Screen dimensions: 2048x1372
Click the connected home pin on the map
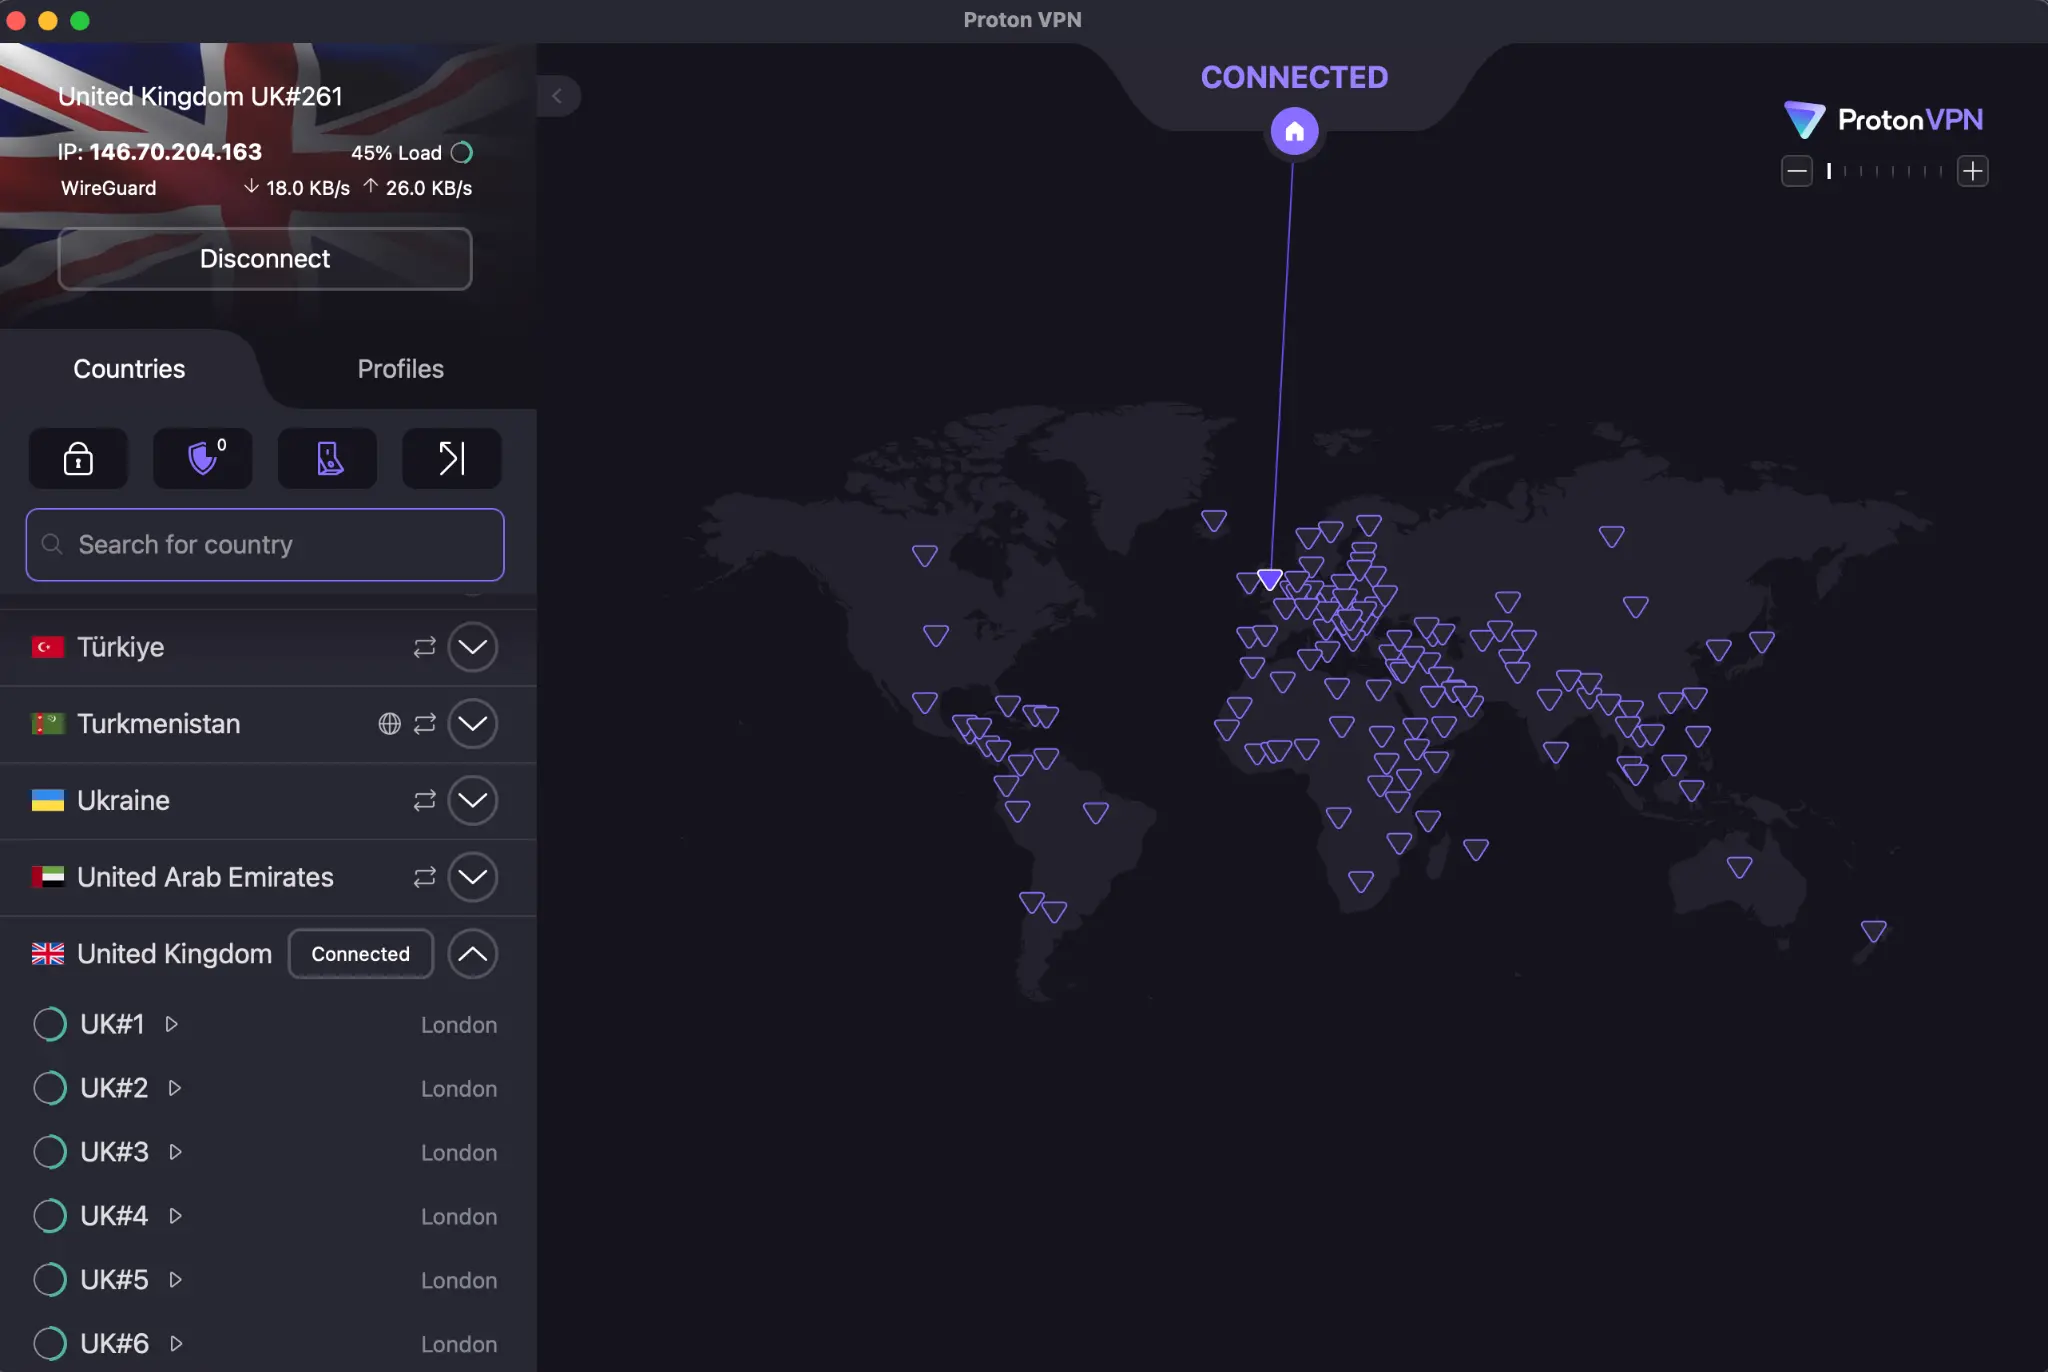[x=1293, y=130]
